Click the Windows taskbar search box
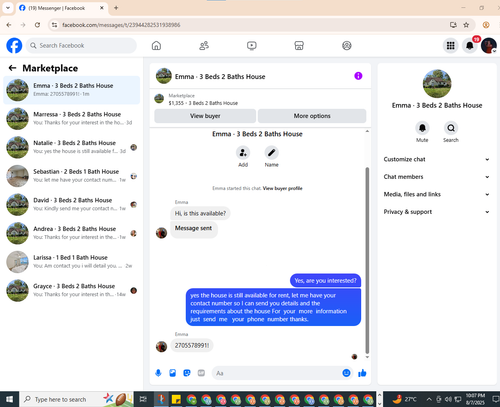The image size is (500, 407). tap(77, 399)
